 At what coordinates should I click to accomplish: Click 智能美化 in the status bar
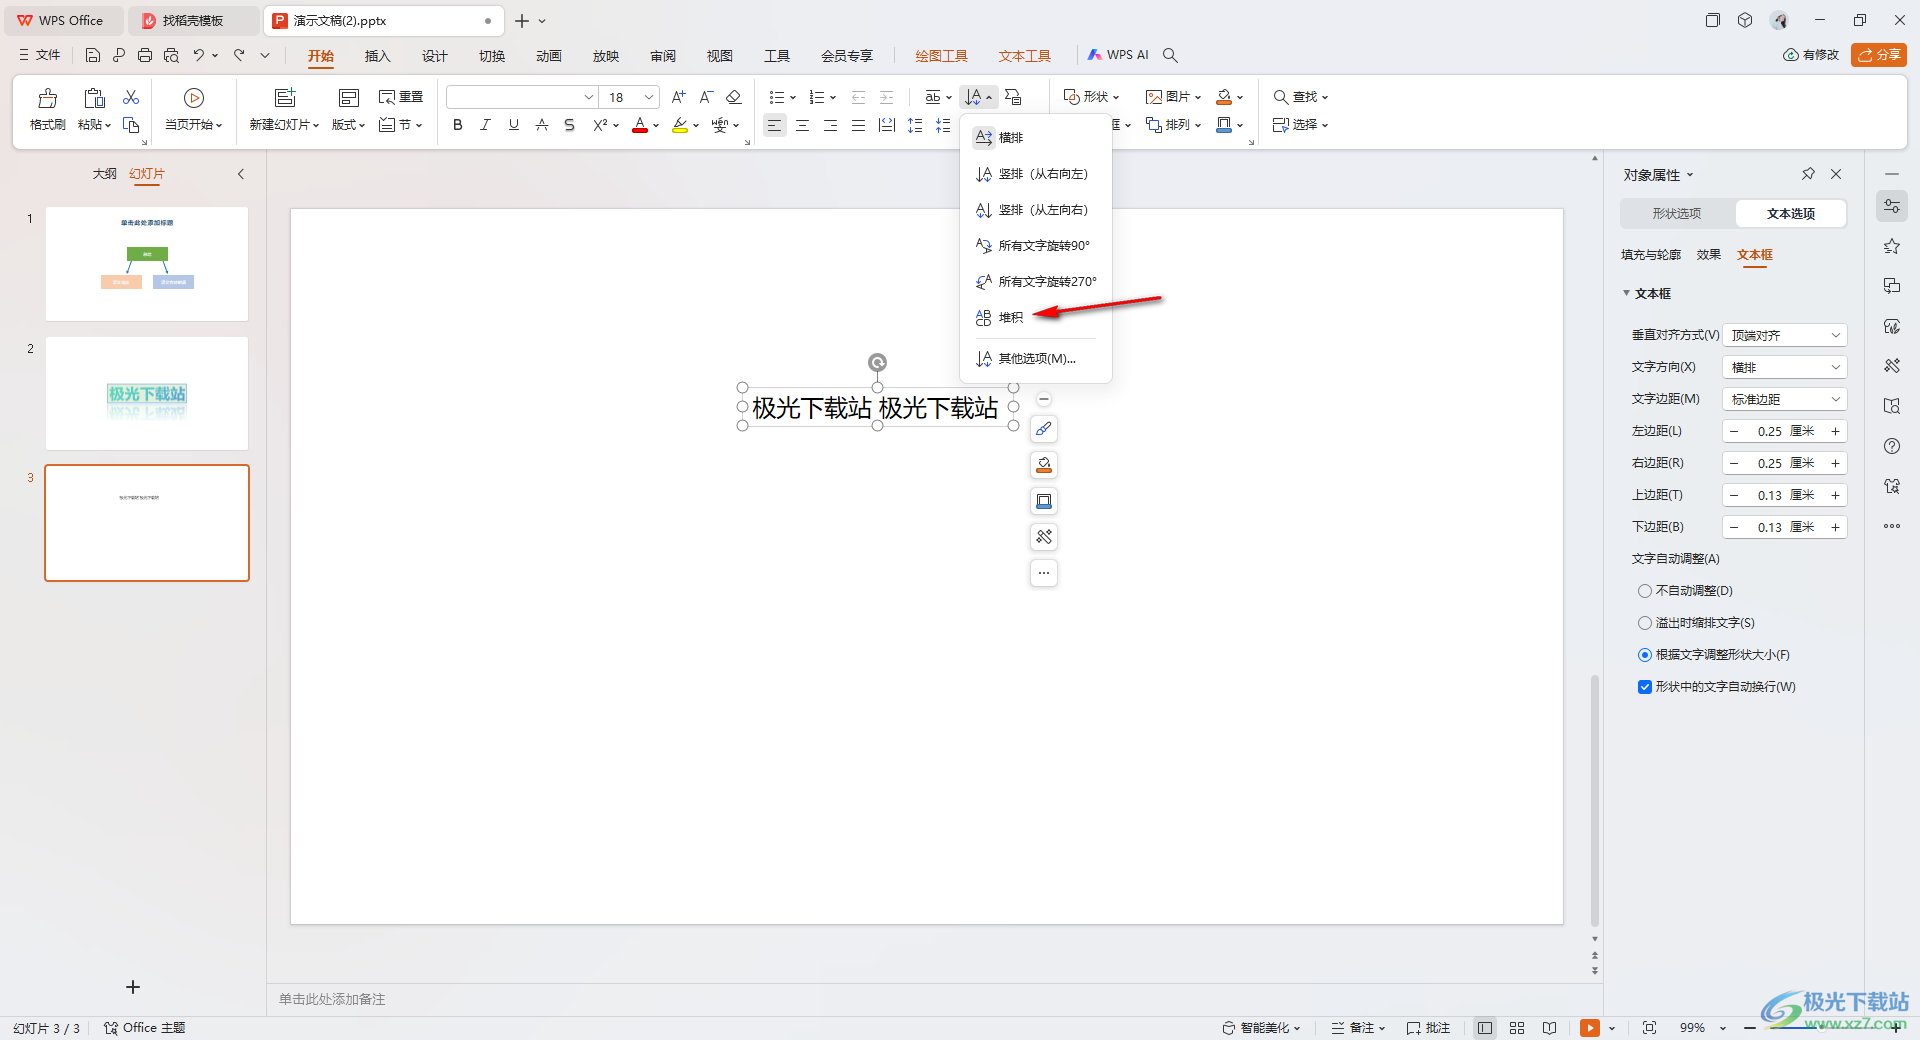[1261, 1028]
